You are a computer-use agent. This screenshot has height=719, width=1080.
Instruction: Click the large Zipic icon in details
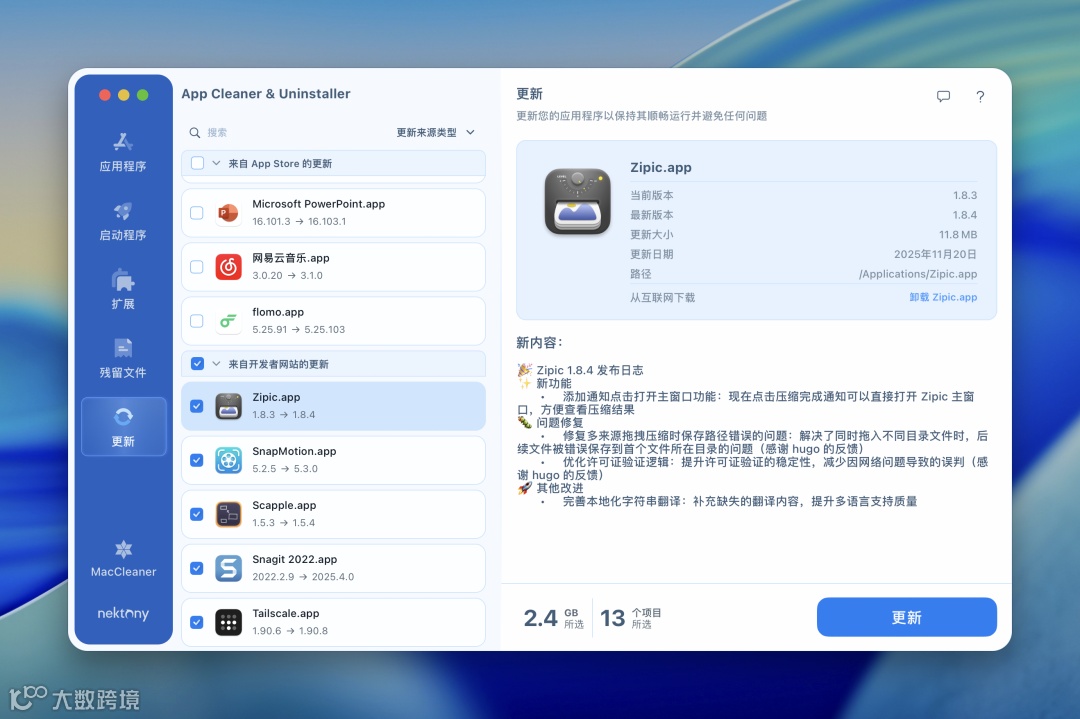(x=578, y=202)
